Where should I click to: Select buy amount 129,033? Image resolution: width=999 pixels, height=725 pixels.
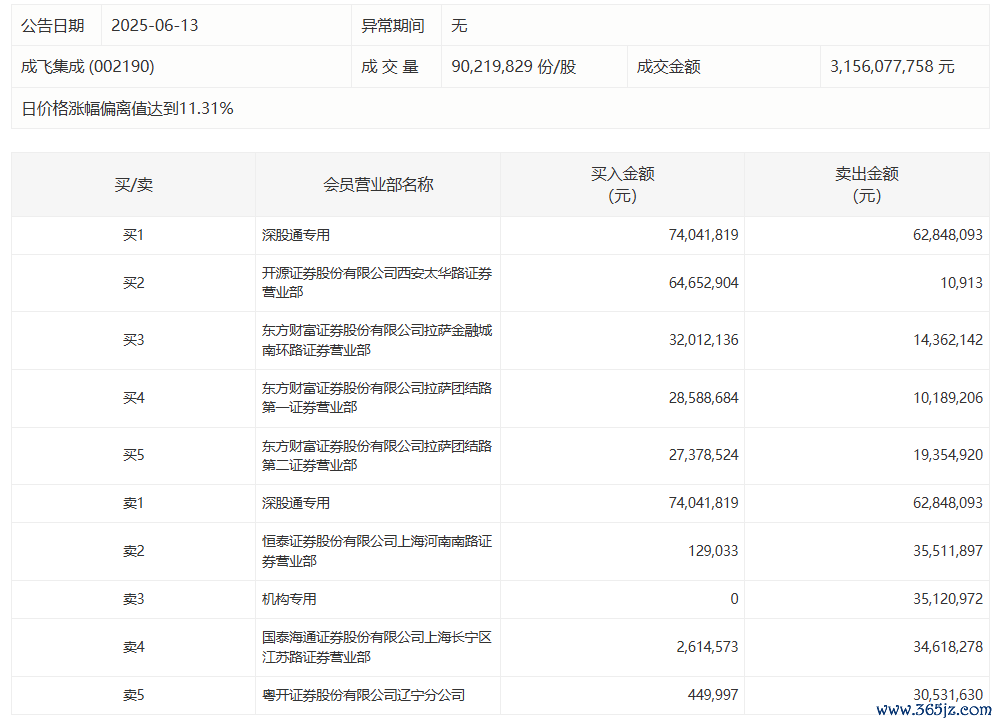713,551
